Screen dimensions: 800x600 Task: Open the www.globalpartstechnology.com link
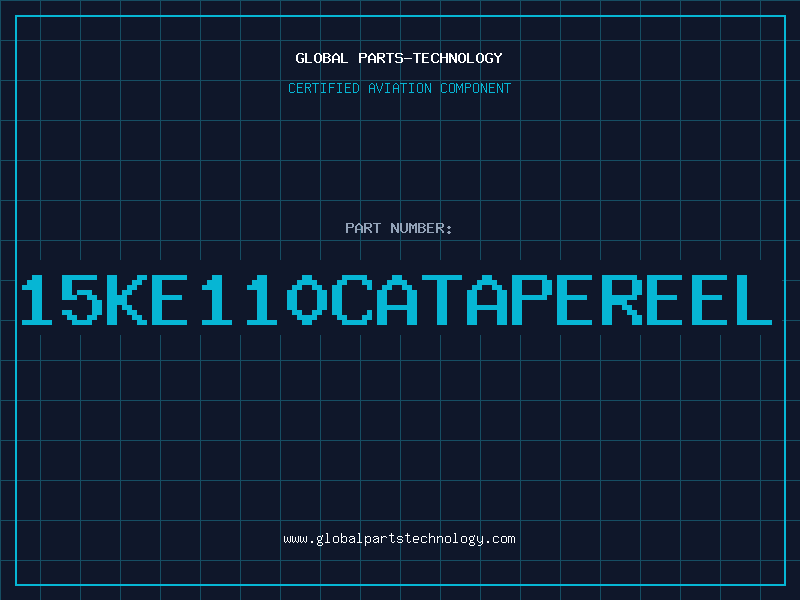point(399,539)
